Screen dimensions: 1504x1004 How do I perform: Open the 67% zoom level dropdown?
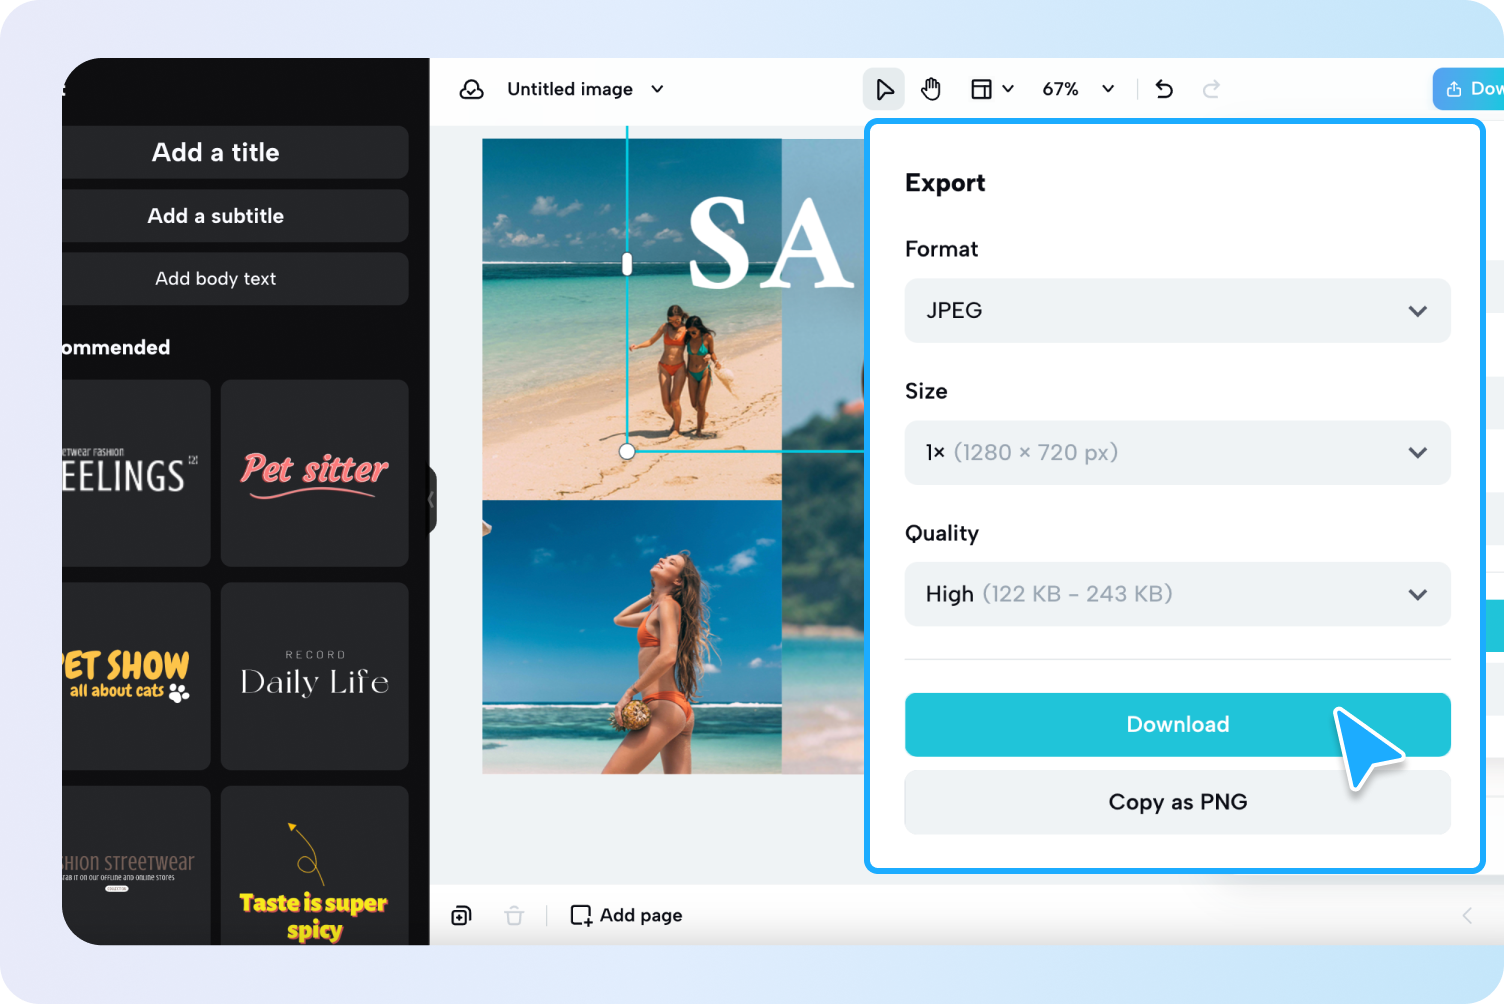click(x=1078, y=88)
